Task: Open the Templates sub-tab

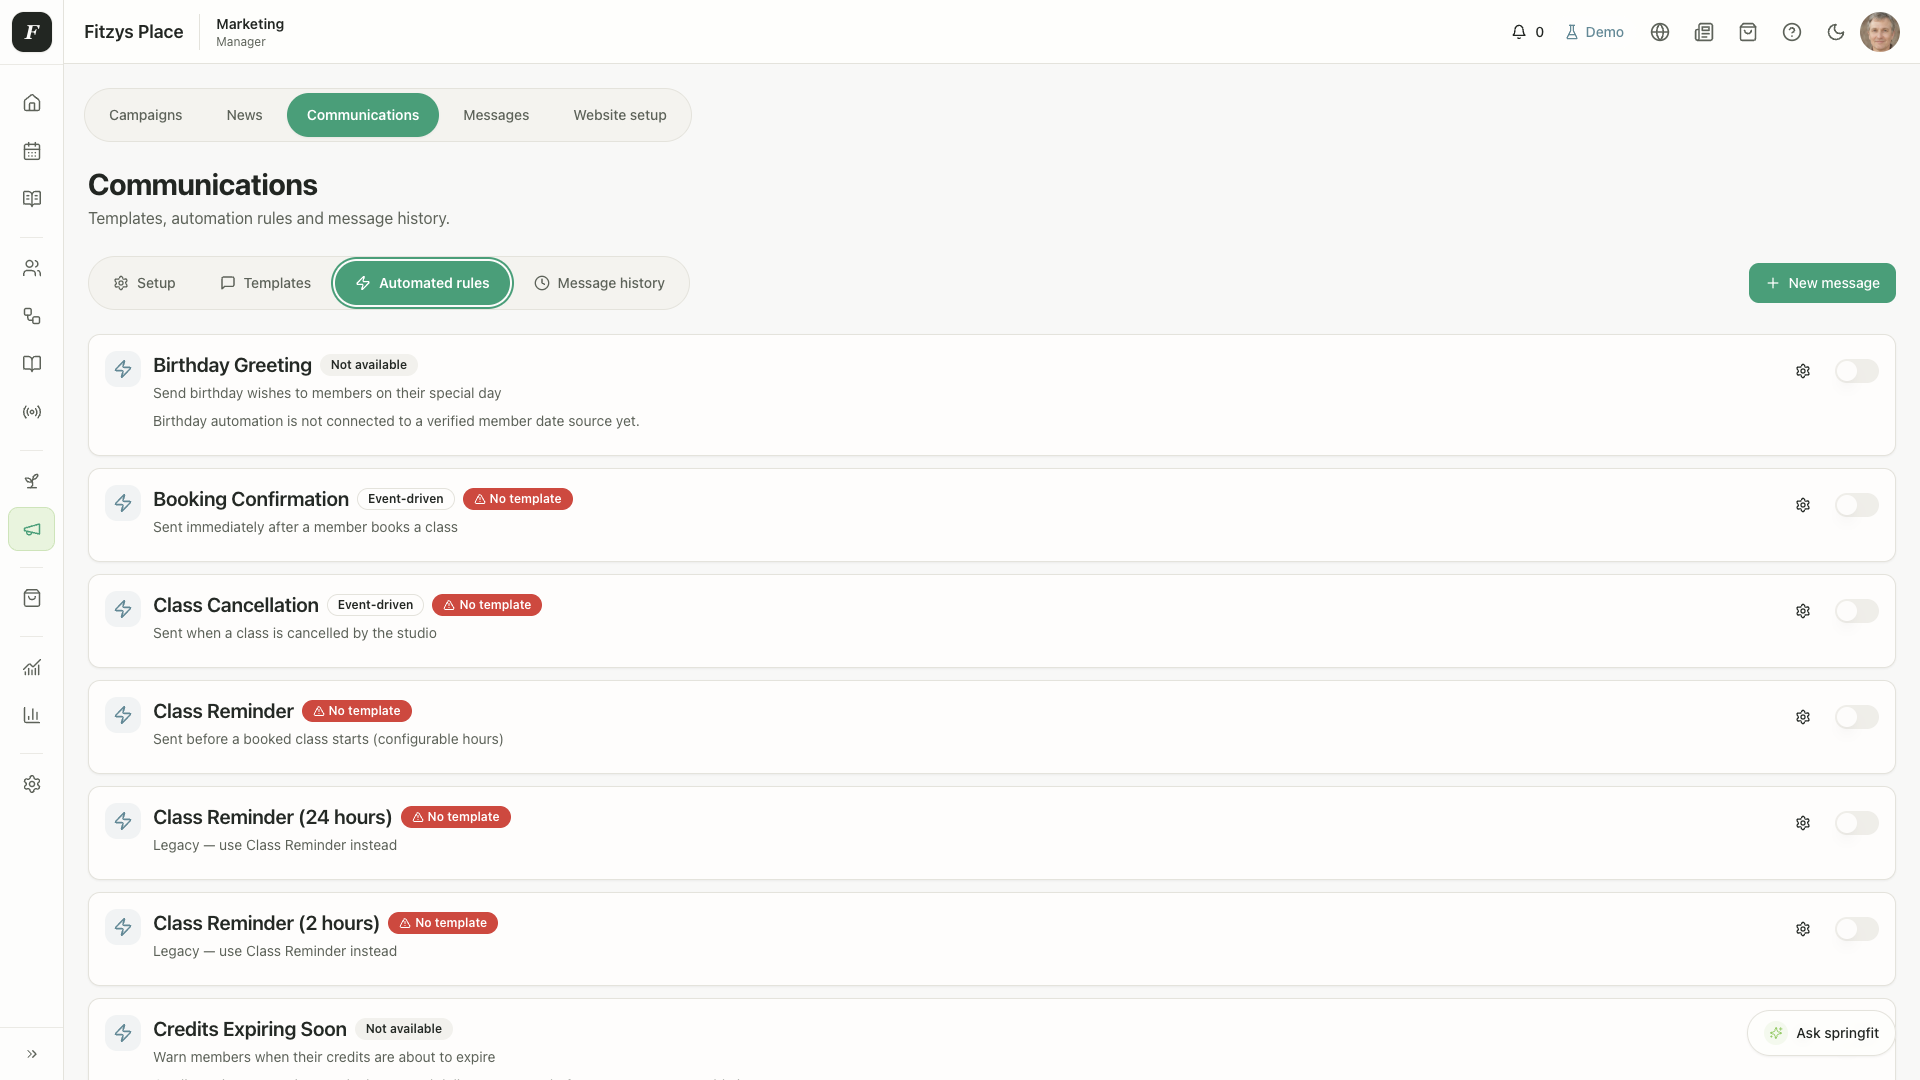Action: tap(265, 283)
